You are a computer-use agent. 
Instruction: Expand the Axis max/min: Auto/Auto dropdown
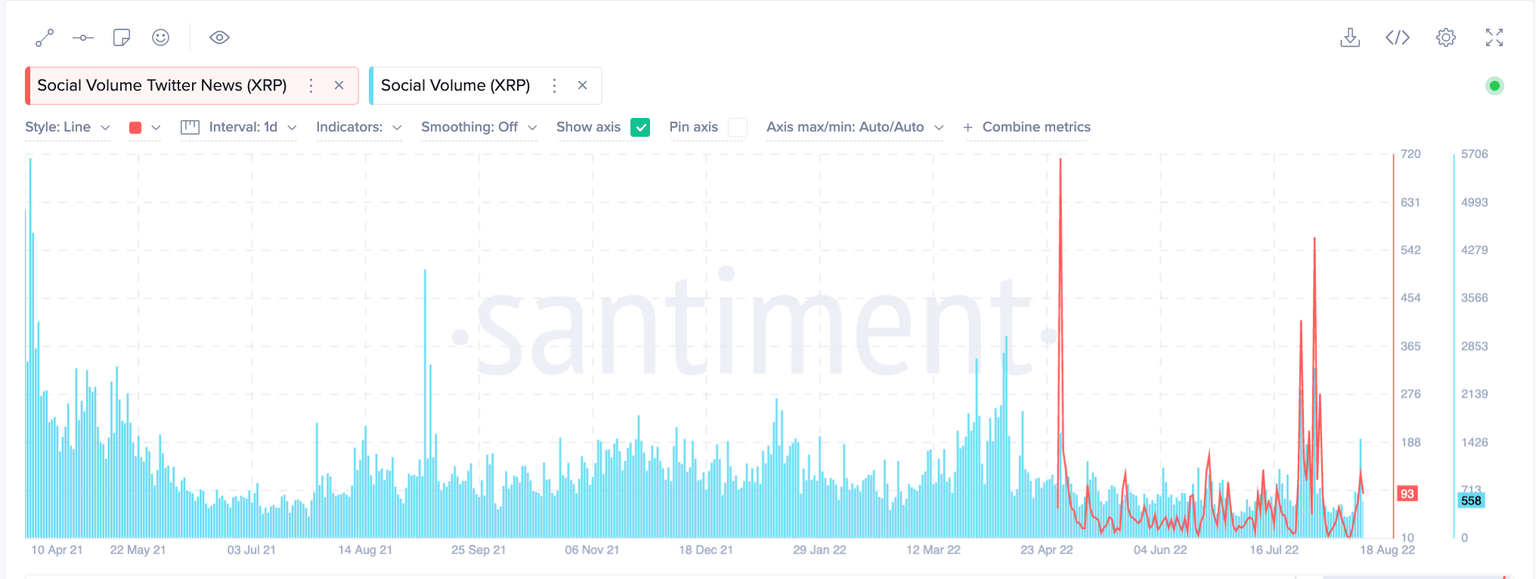click(x=855, y=128)
